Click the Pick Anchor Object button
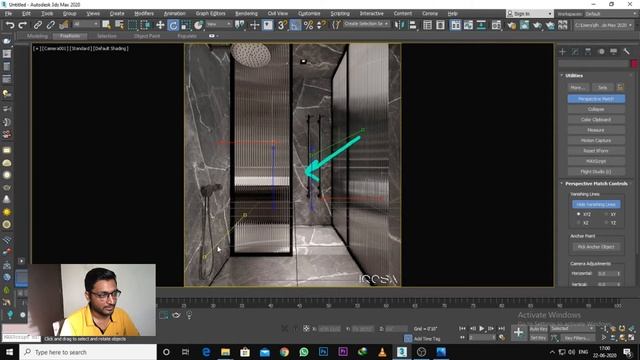This screenshot has height=360, width=640. point(596,247)
